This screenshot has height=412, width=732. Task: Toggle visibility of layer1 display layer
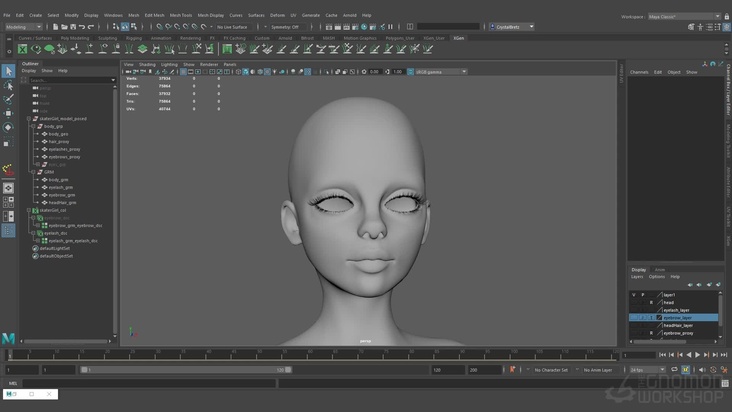[634, 295]
